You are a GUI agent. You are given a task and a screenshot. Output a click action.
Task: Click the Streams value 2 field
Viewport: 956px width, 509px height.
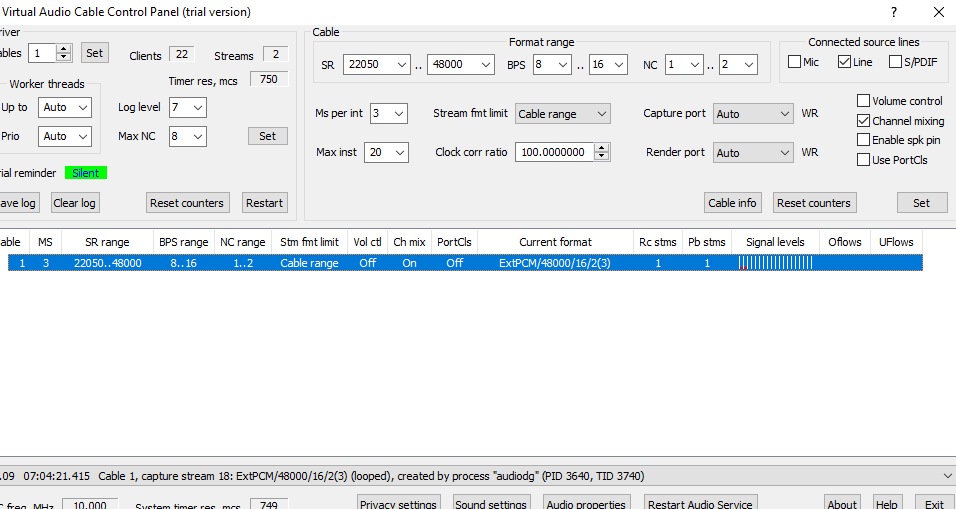tap(276, 54)
